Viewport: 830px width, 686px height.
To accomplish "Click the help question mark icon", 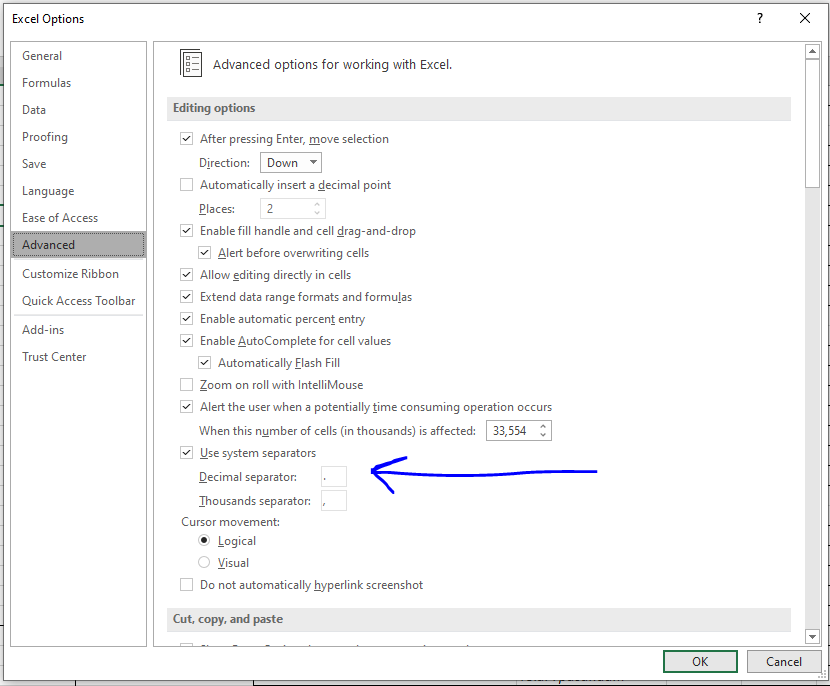I will (760, 19).
